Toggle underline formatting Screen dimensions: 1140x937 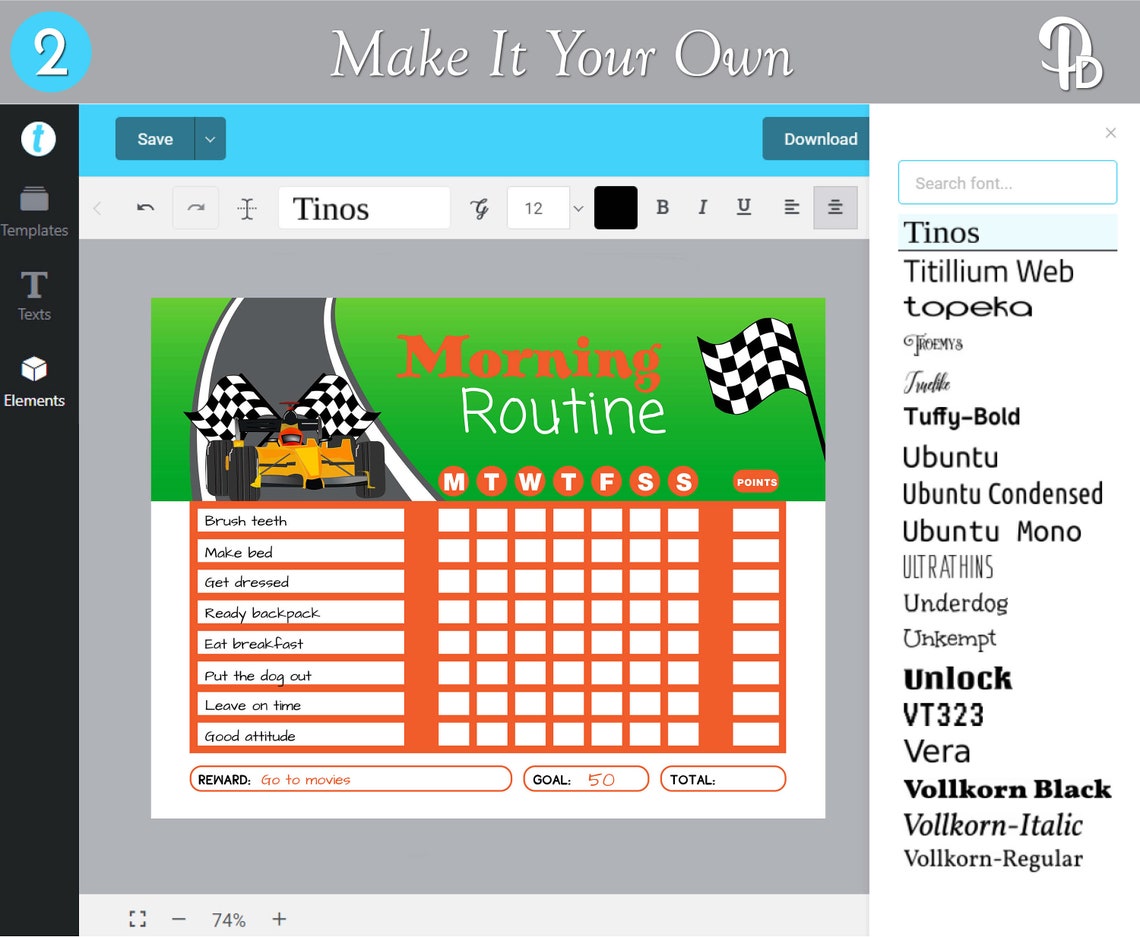click(x=743, y=207)
